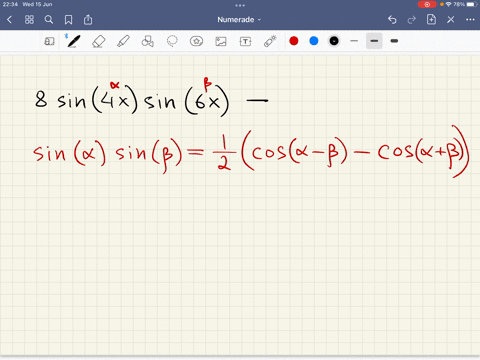Viewport: 480px width, 360px height.
Task: Select the thickest stroke width
Action: [394, 41]
